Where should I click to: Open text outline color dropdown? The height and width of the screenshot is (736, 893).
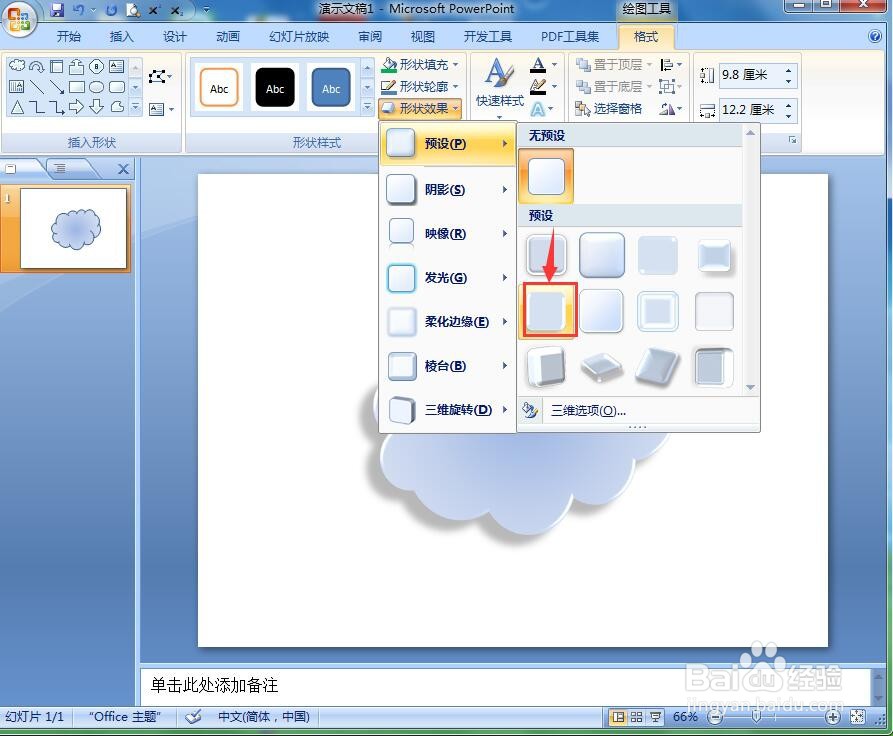[543, 86]
